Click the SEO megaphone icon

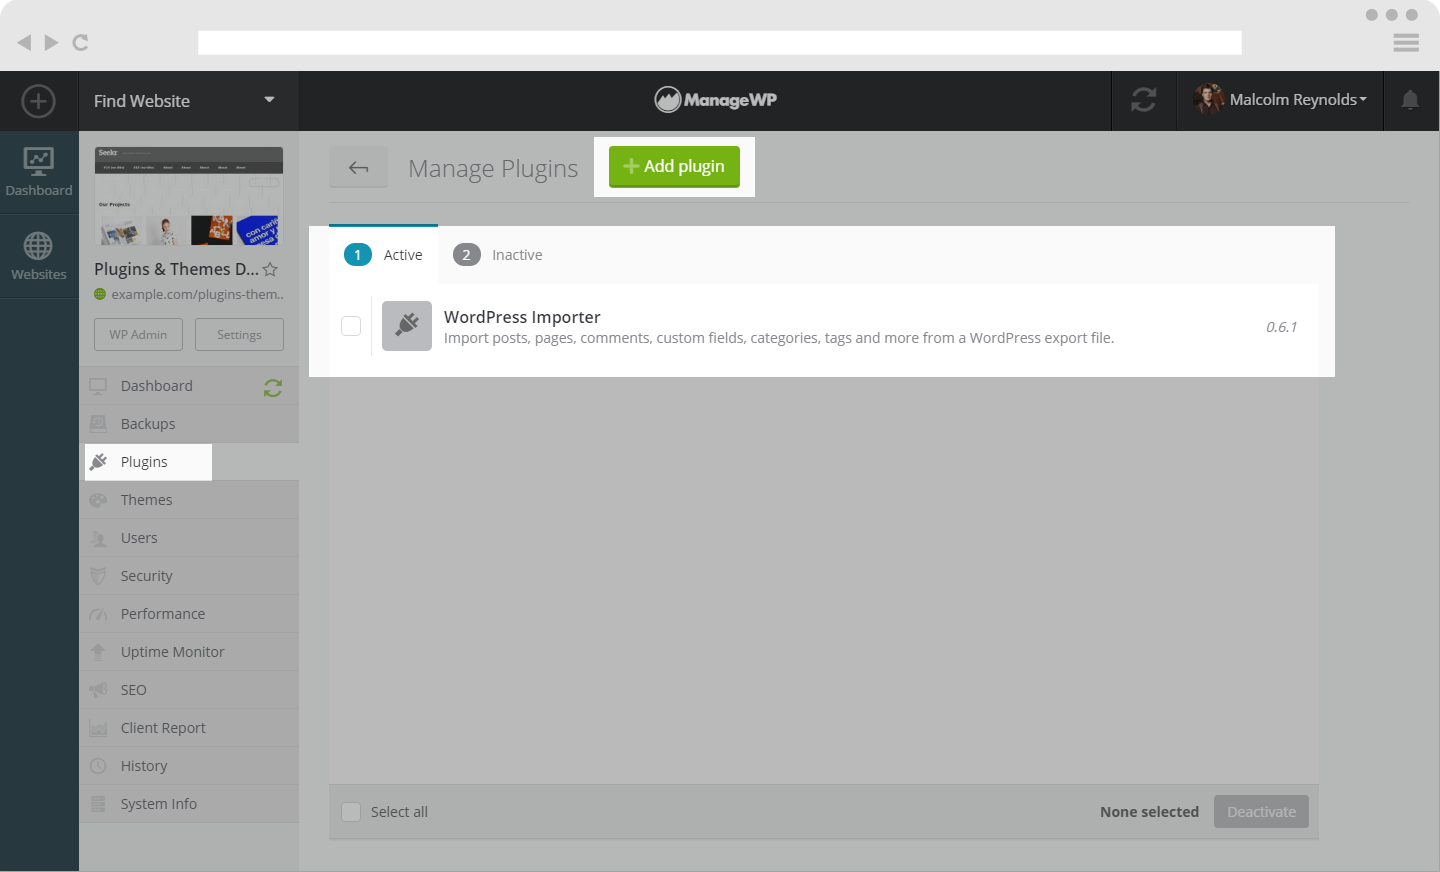pyautogui.click(x=98, y=690)
